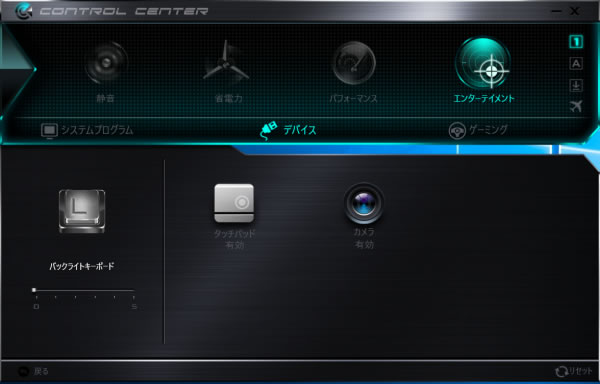Switch to the ゲーミング tab
Screen dimensions: 600x384
click(478, 130)
